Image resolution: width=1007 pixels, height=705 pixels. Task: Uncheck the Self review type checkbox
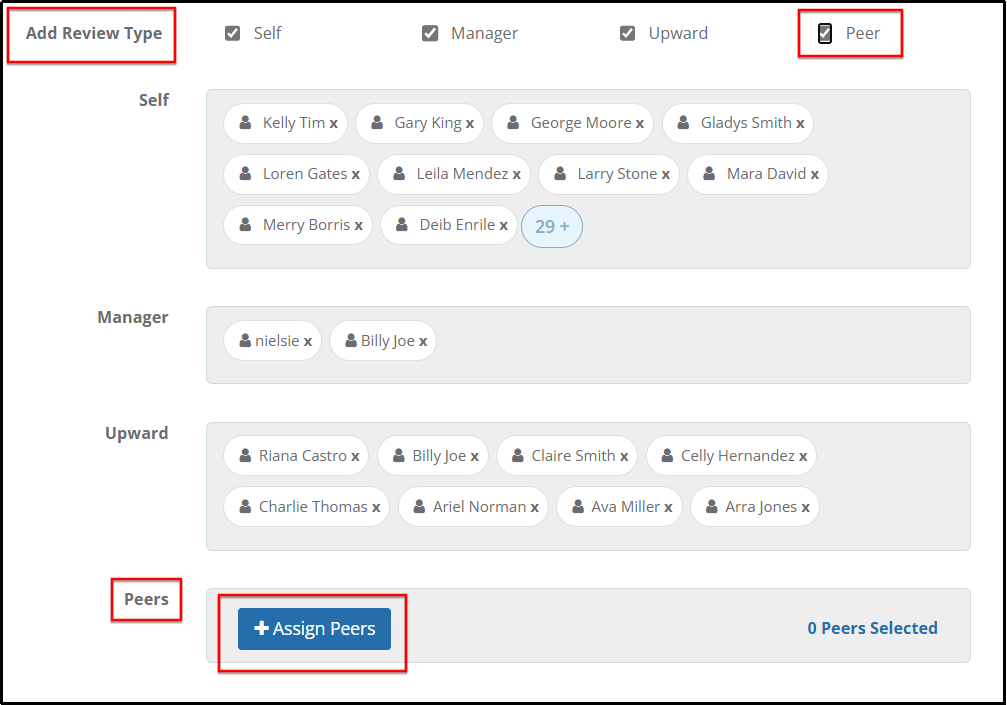click(232, 33)
